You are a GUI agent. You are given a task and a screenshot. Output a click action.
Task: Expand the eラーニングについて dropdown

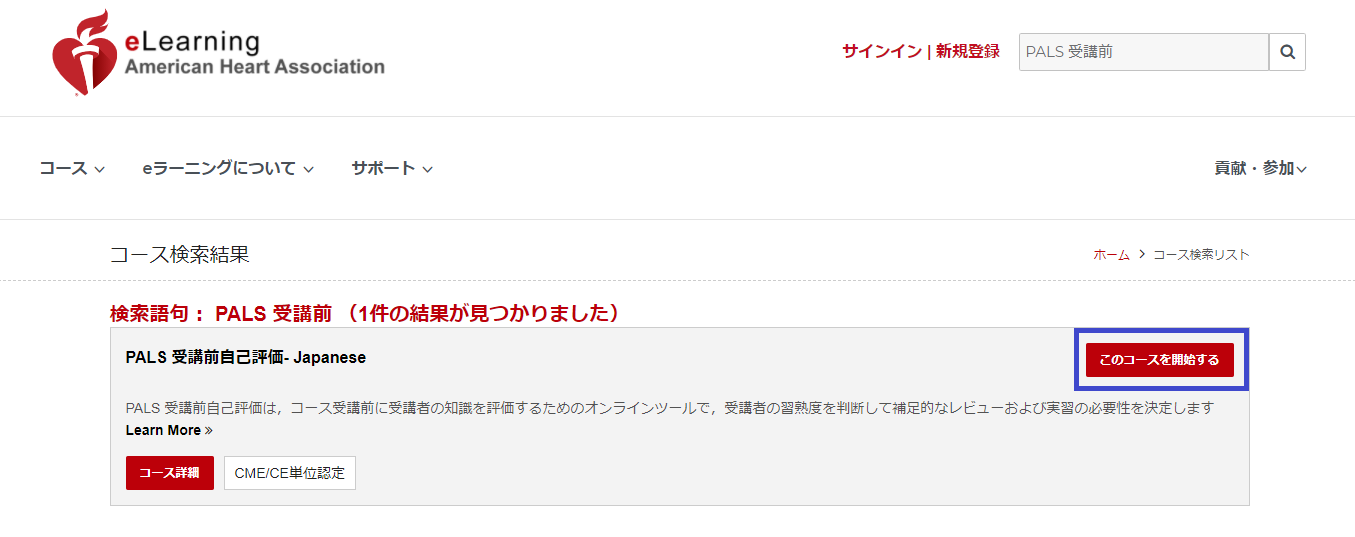pos(228,168)
